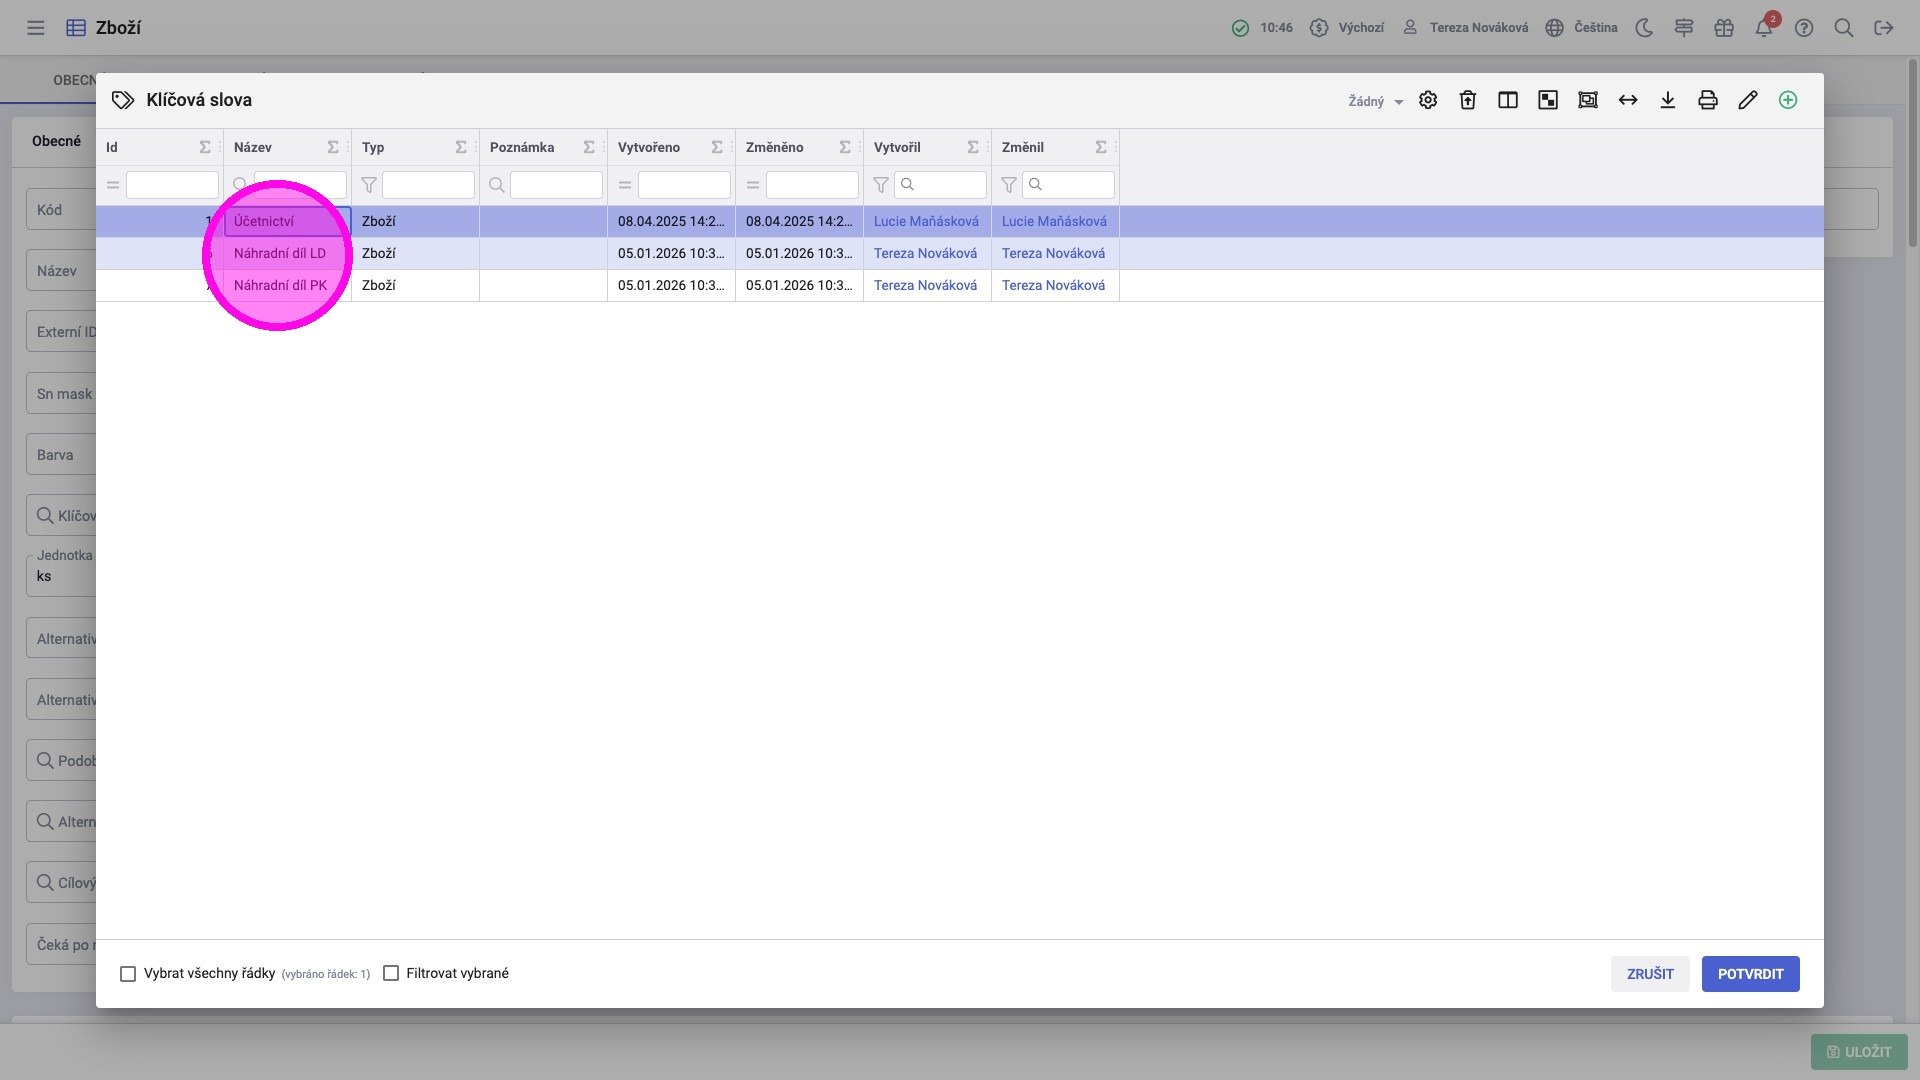Click the download export icon
1920x1080 pixels.
coord(1667,100)
